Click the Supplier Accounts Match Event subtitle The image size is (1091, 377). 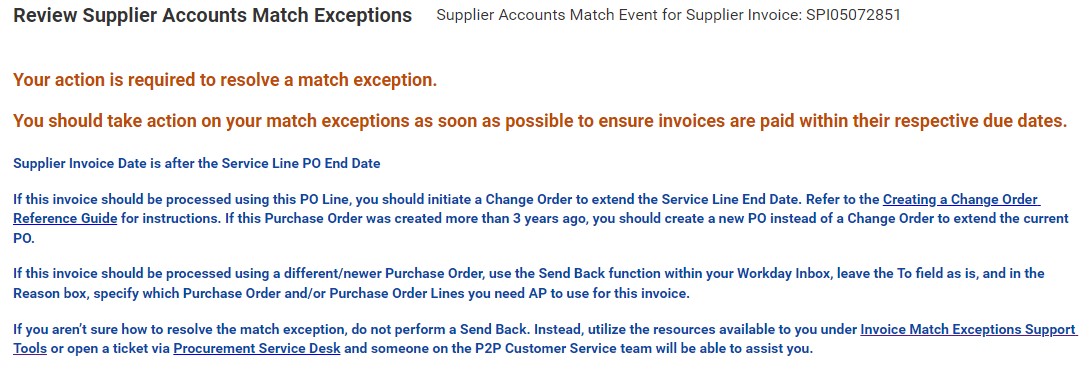coord(668,15)
